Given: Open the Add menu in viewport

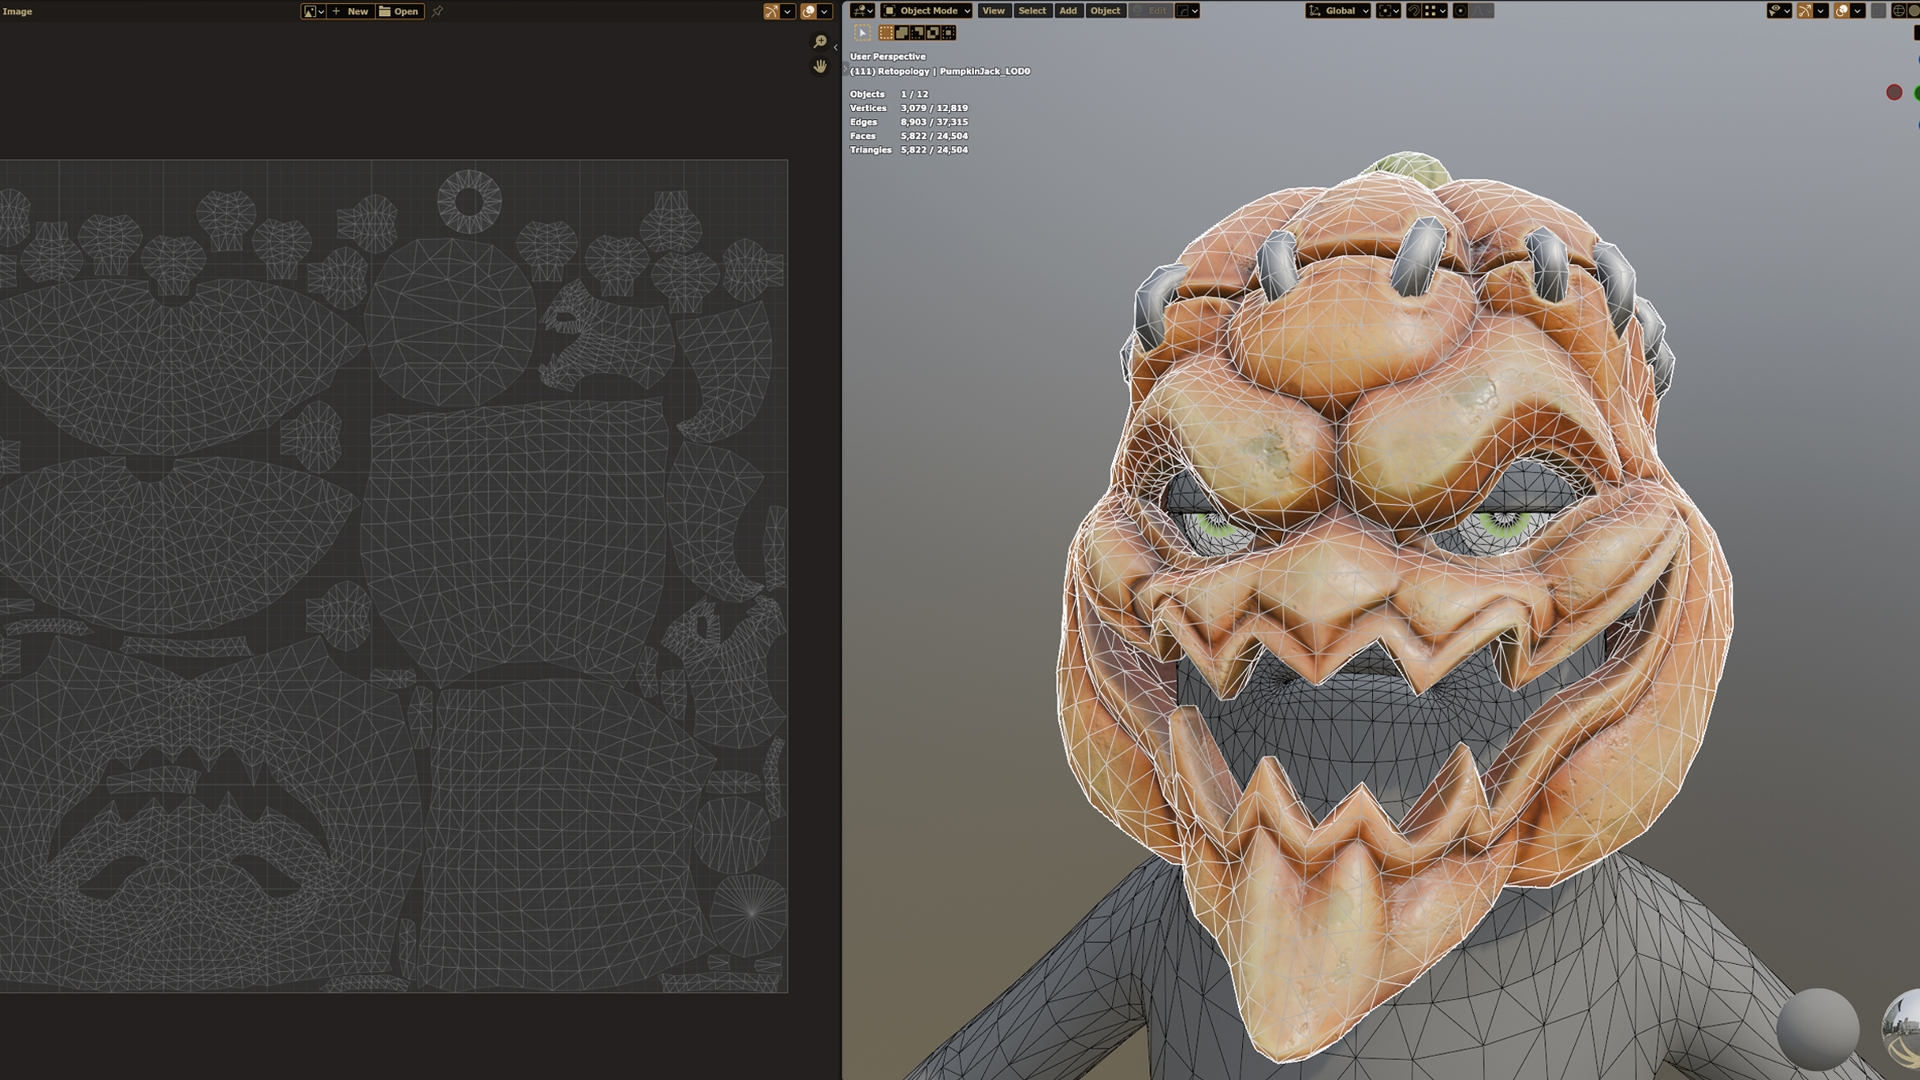Looking at the screenshot, I should (1068, 11).
